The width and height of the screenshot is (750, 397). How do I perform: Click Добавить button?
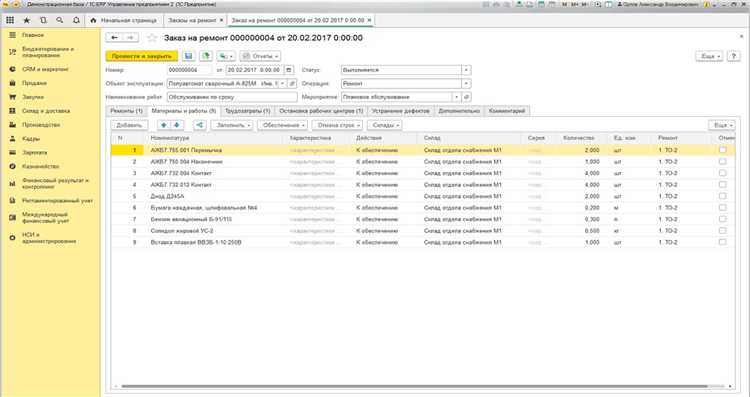coord(129,125)
